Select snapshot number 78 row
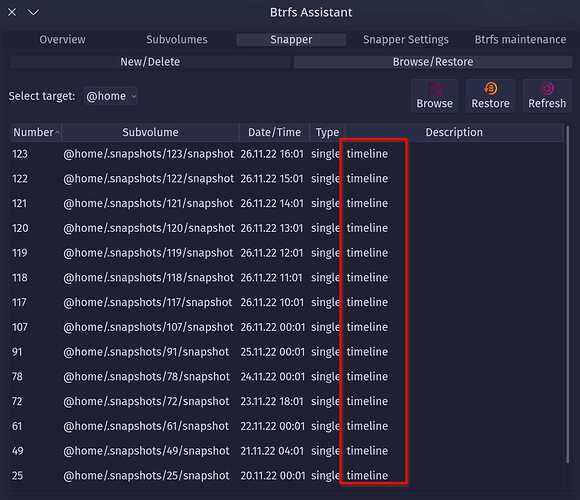580x500 pixels. (287, 377)
